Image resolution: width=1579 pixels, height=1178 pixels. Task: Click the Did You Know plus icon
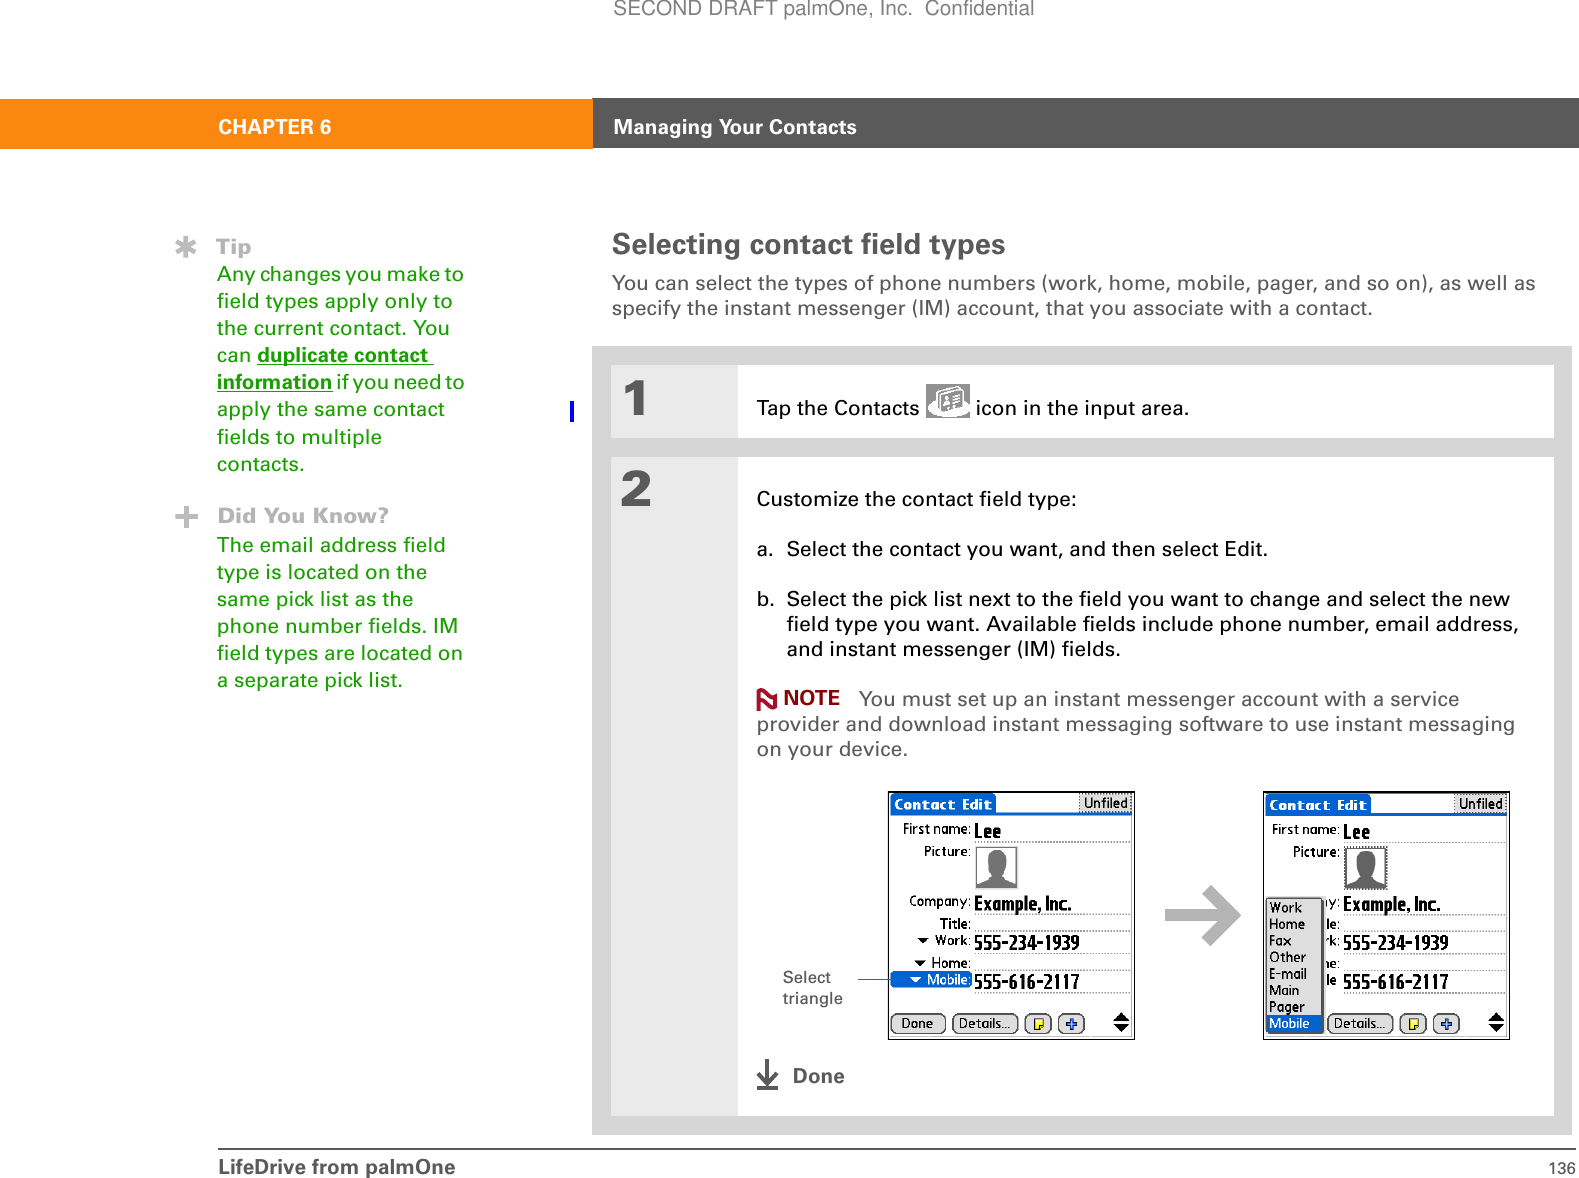coord(186,516)
